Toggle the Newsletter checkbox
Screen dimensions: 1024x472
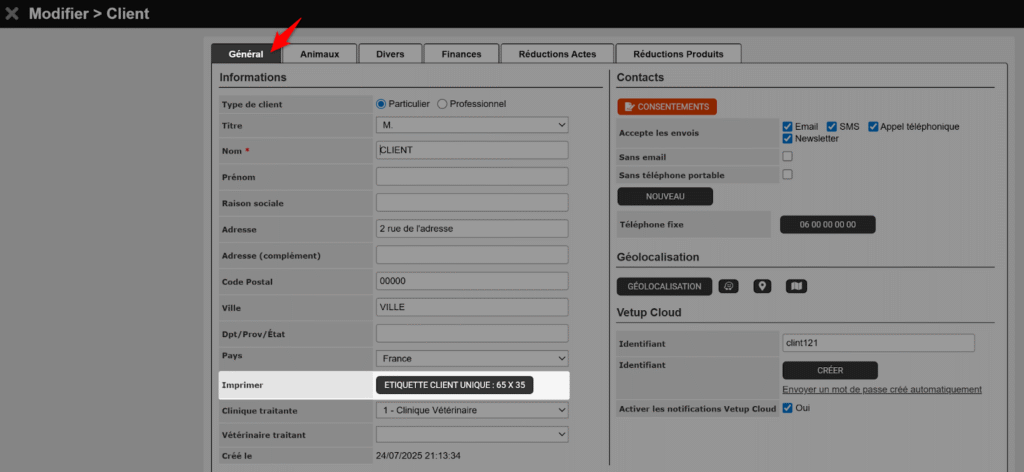[788, 139]
